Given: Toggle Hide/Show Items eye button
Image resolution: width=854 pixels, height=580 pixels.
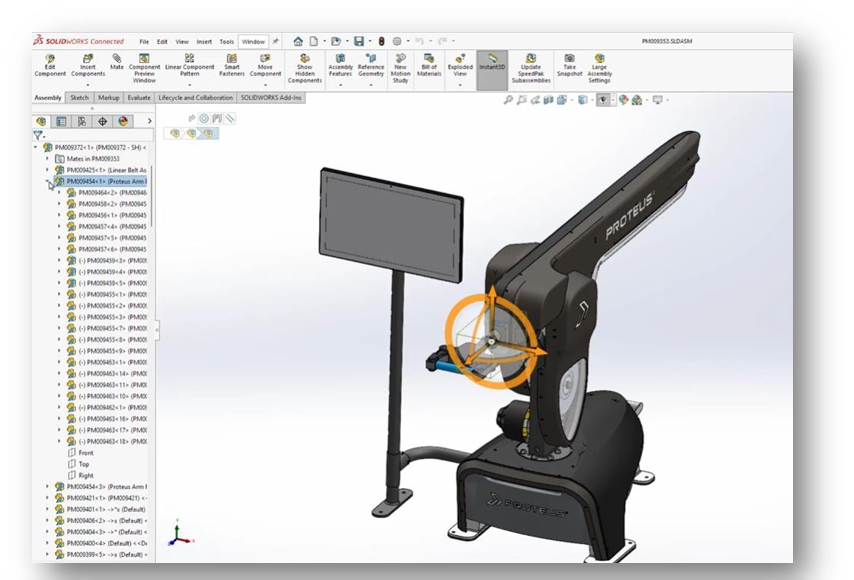Looking at the screenshot, I should 602,100.
